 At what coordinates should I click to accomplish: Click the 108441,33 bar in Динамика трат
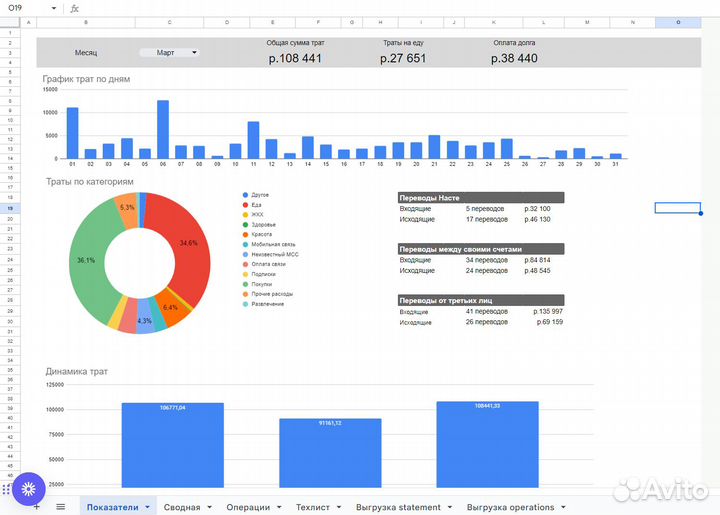[487, 444]
